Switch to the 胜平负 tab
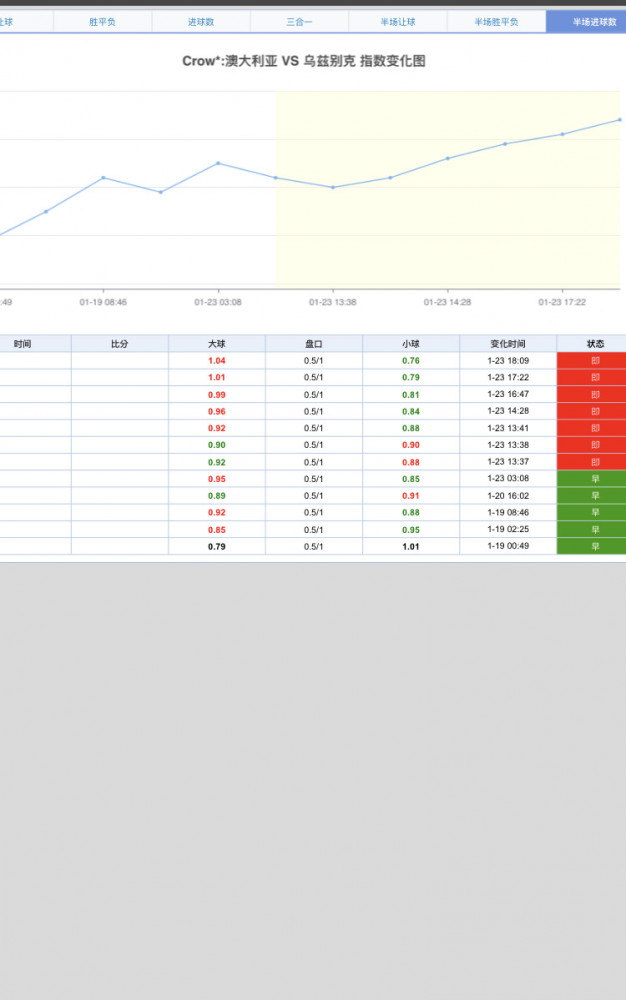This screenshot has height=1000, width=626. coord(102,22)
